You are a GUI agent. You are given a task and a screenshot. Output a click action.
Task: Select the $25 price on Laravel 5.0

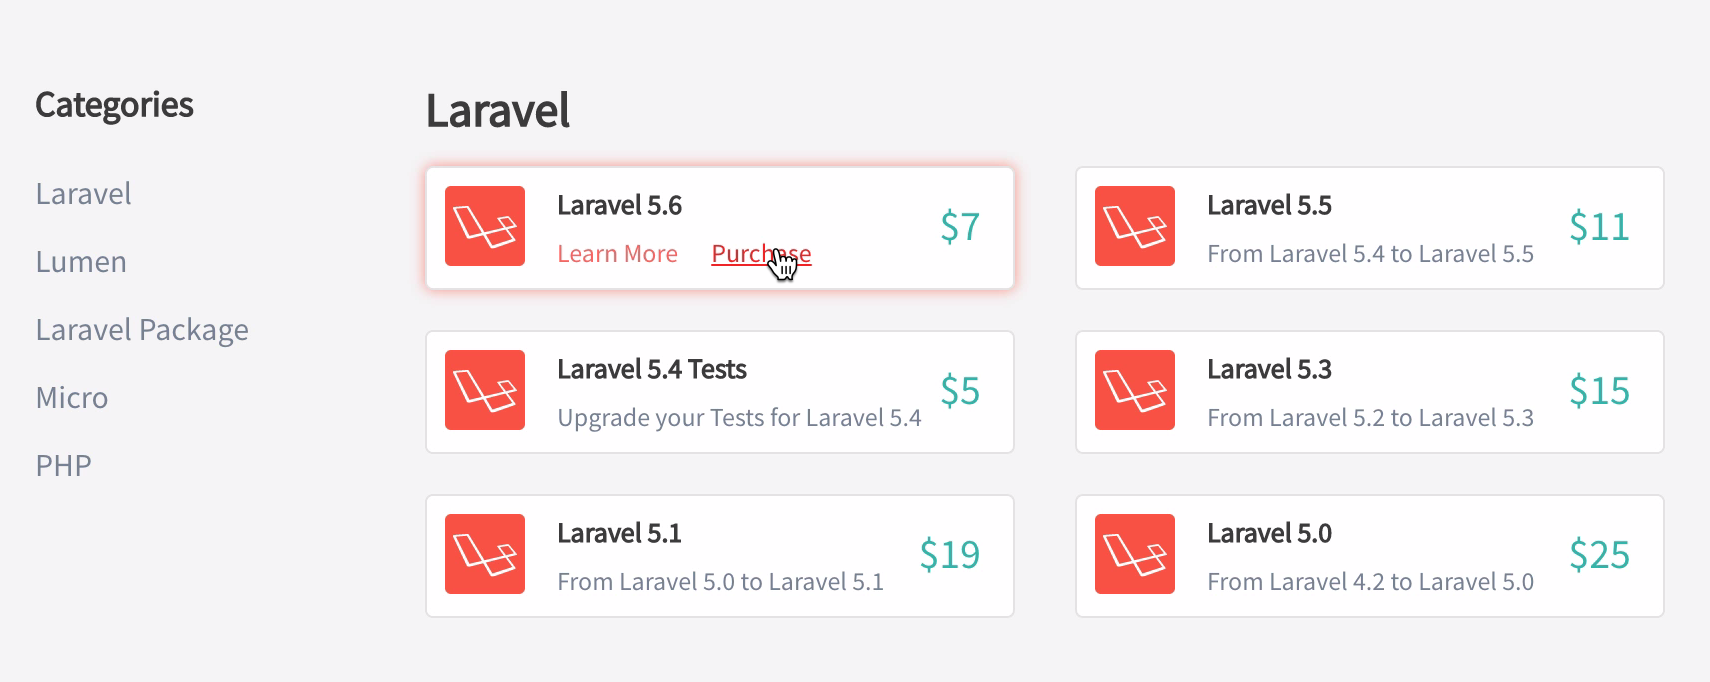click(x=1599, y=555)
